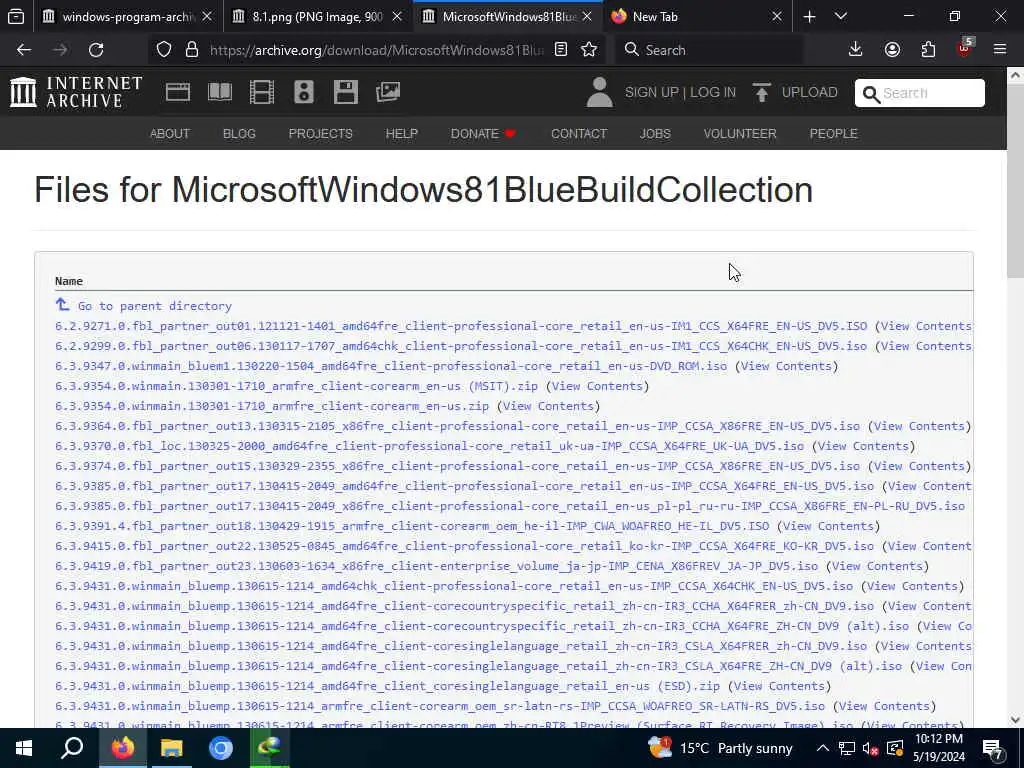The height and width of the screenshot is (768, 1024).
Task: Bookmark this page with the star icon
Action: click(589, 50)
